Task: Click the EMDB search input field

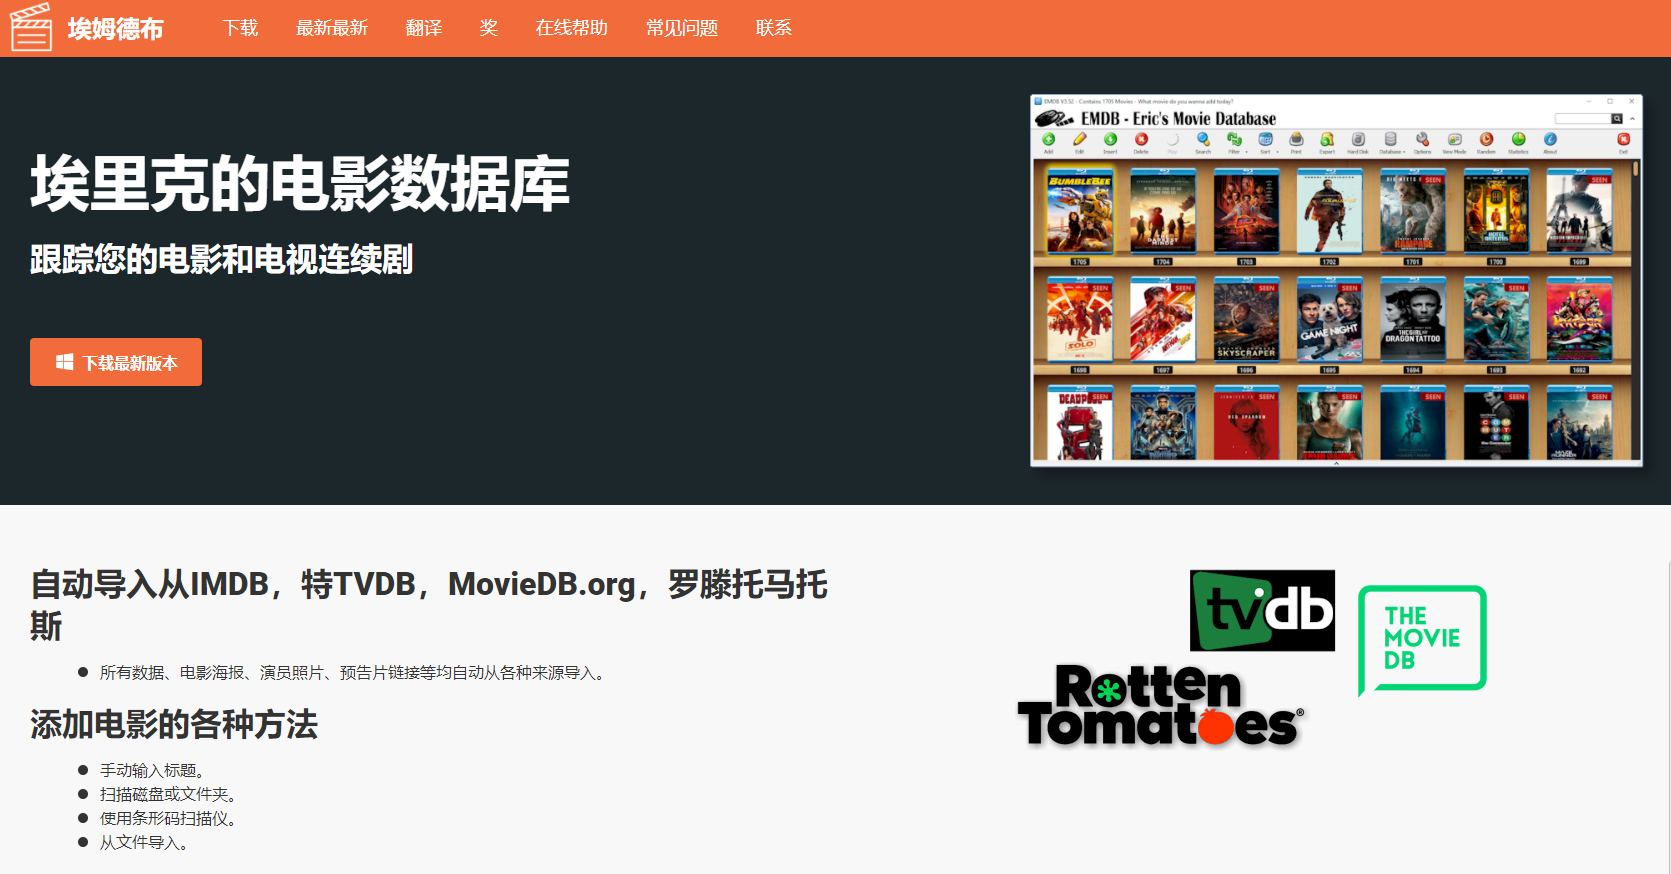Action: pyautogui.click(x=1582, y=119)
